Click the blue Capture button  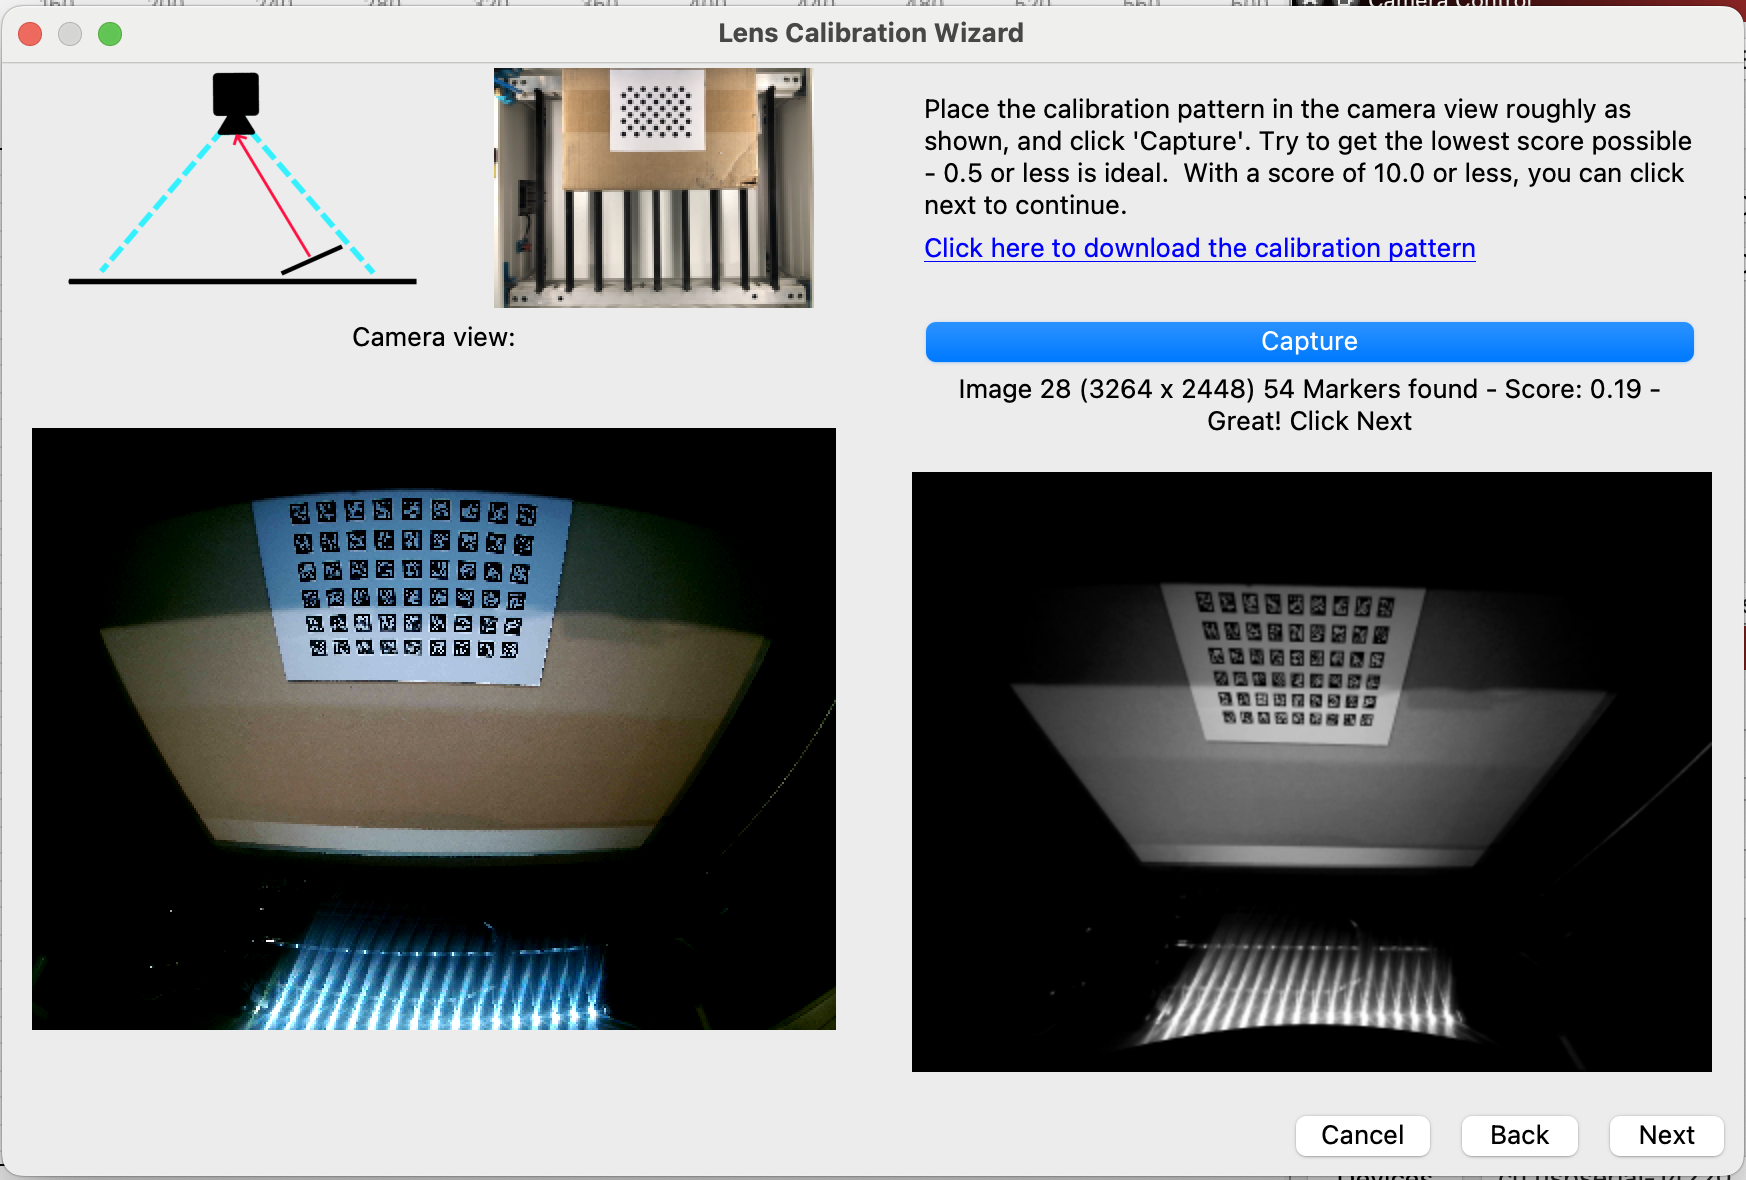1309,342
